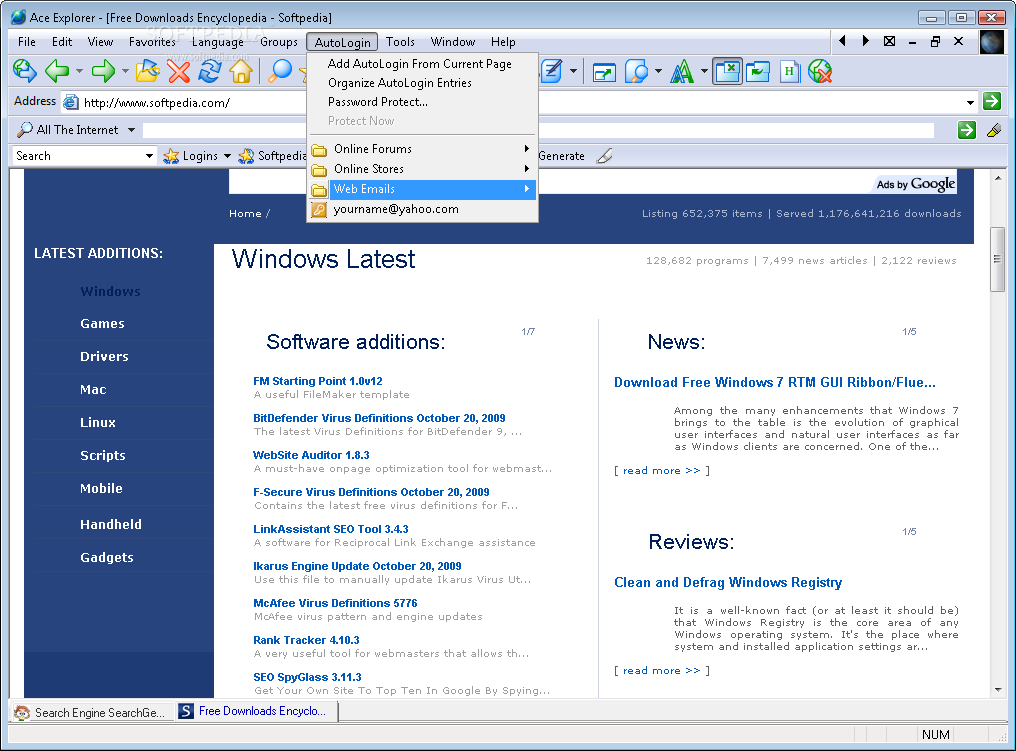This screenshot has height=751, width=1016.
Task: Open the Linux category in sidebar
Action: pyautogui.click(x=98, y=422)
